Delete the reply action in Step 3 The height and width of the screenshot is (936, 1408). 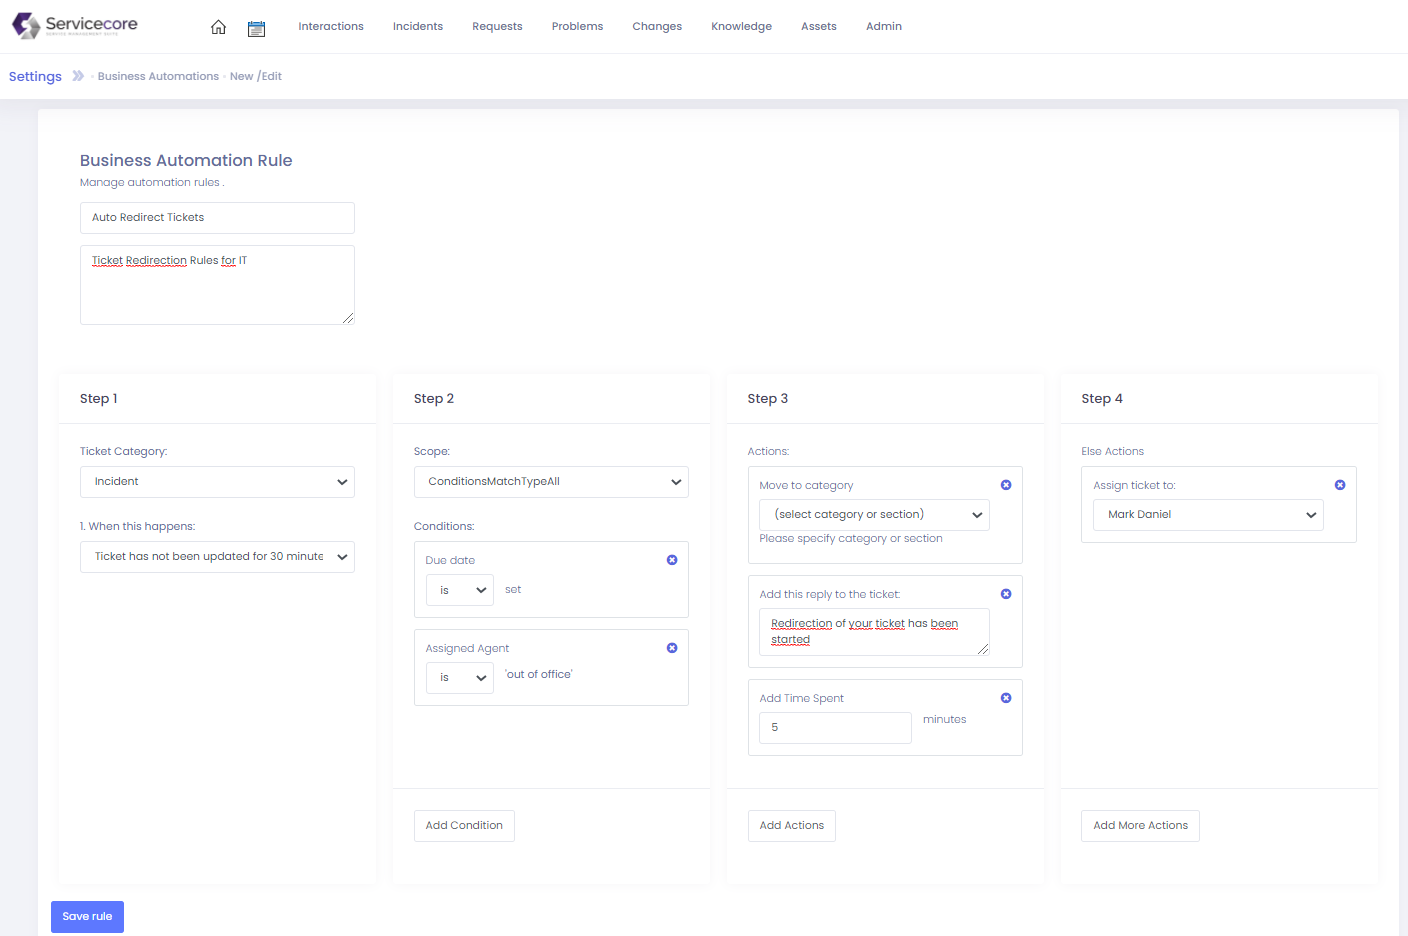point(1006,594)
